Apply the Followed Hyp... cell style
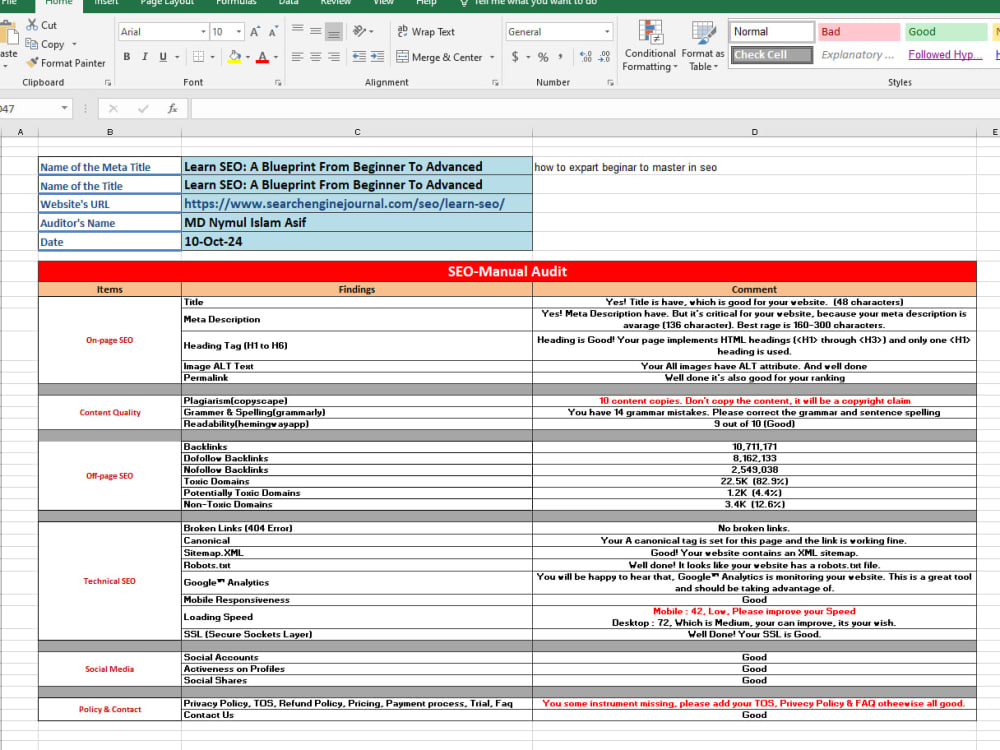The width and height of the screenshot is (1000, 750). (x=945, y=55)
